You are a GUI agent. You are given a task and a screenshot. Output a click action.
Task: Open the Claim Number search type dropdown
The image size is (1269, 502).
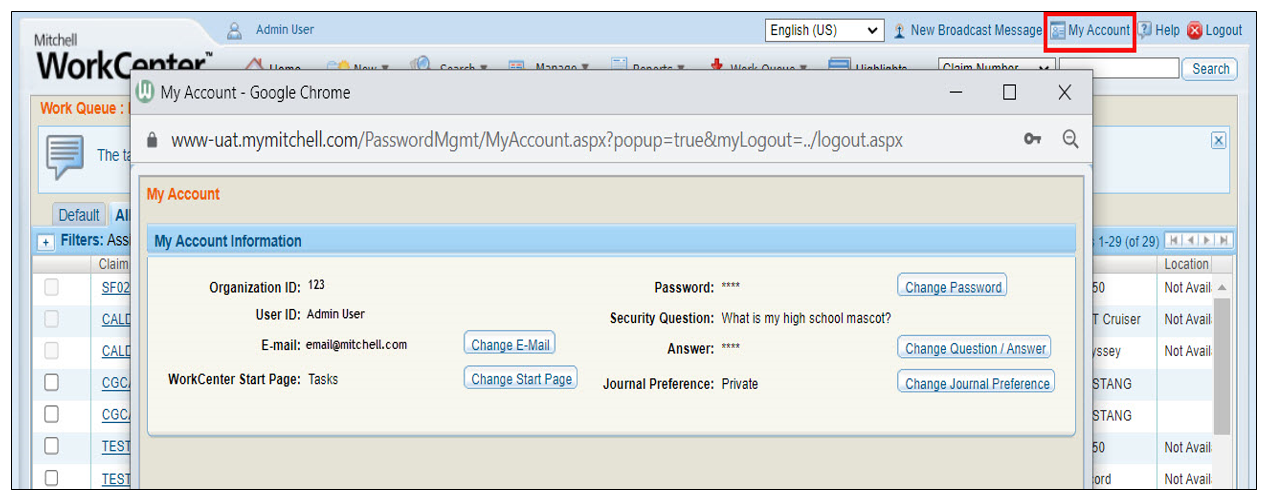coord(997,66)
